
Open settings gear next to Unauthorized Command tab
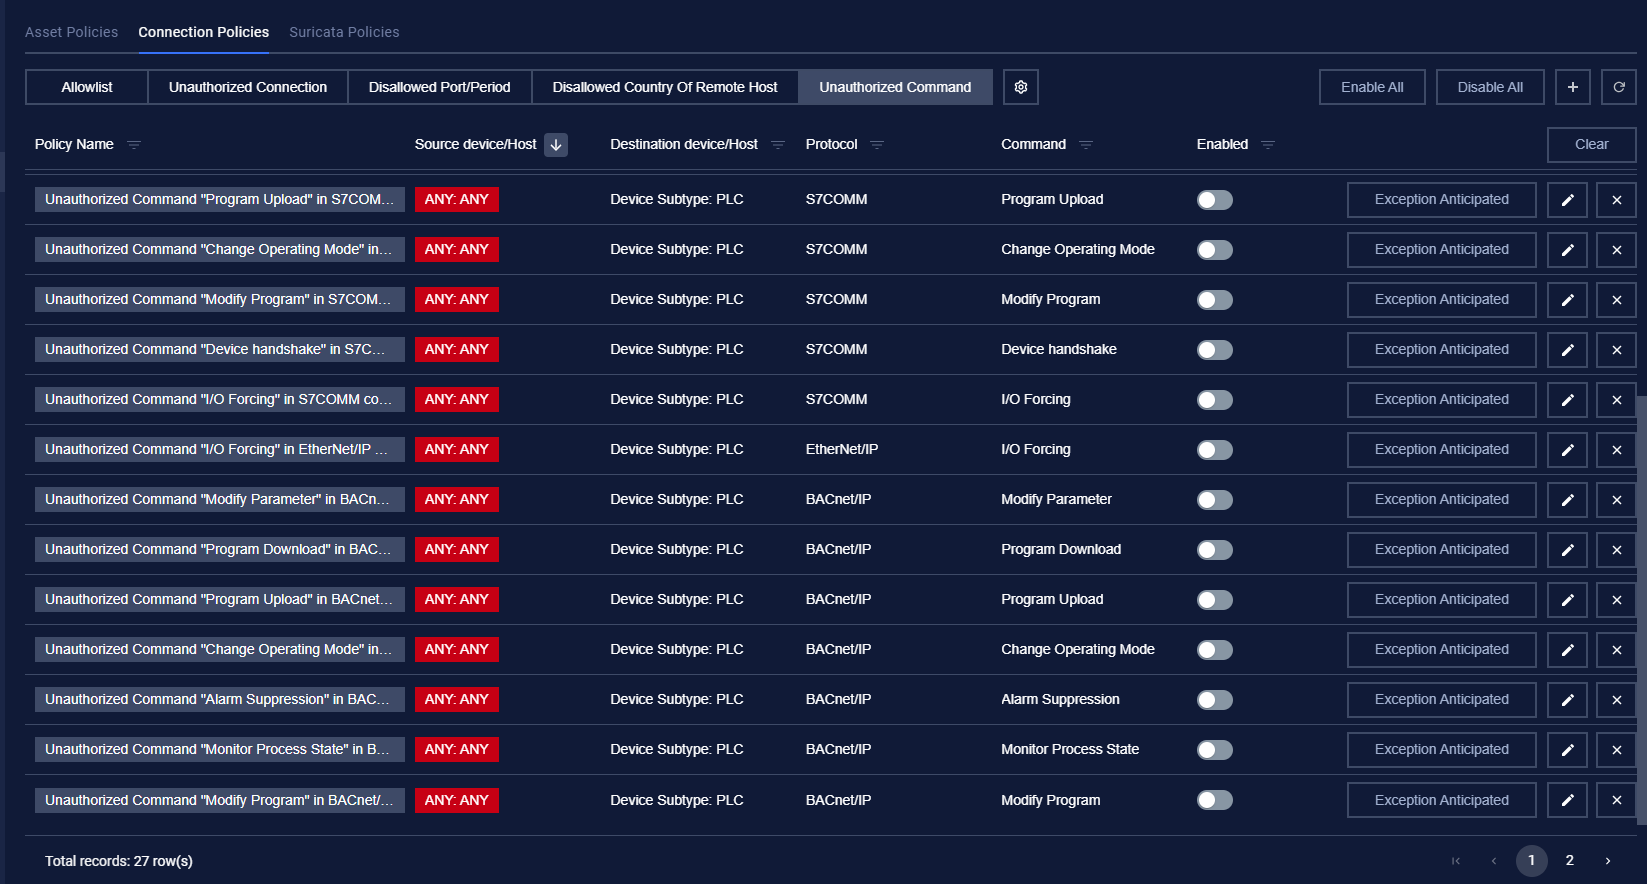(1020, 87)
